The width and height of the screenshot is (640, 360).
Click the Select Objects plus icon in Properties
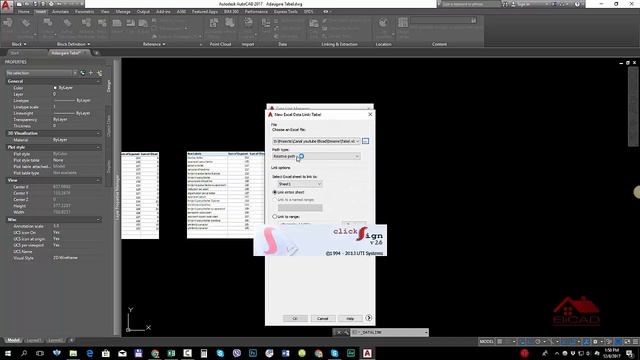point(91,73)
